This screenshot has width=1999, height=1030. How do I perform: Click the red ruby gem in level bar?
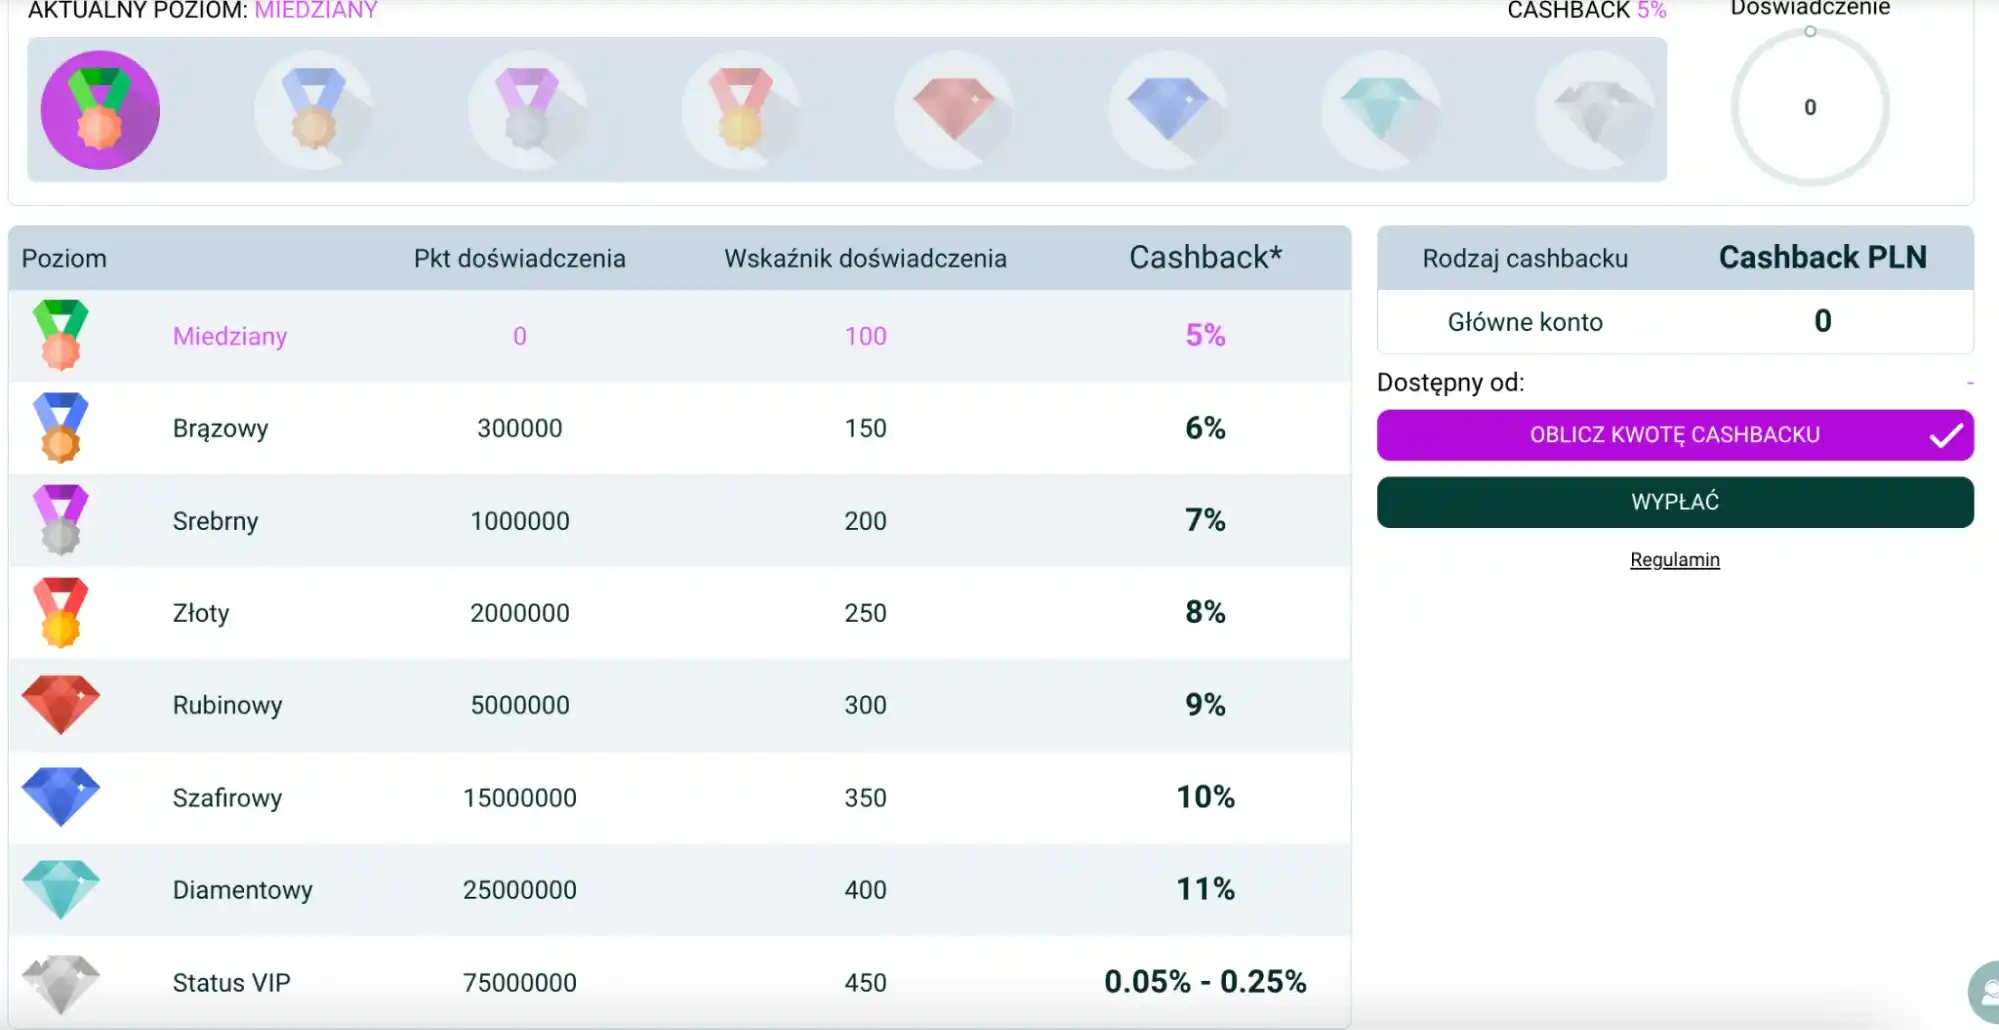pos(953,110)
